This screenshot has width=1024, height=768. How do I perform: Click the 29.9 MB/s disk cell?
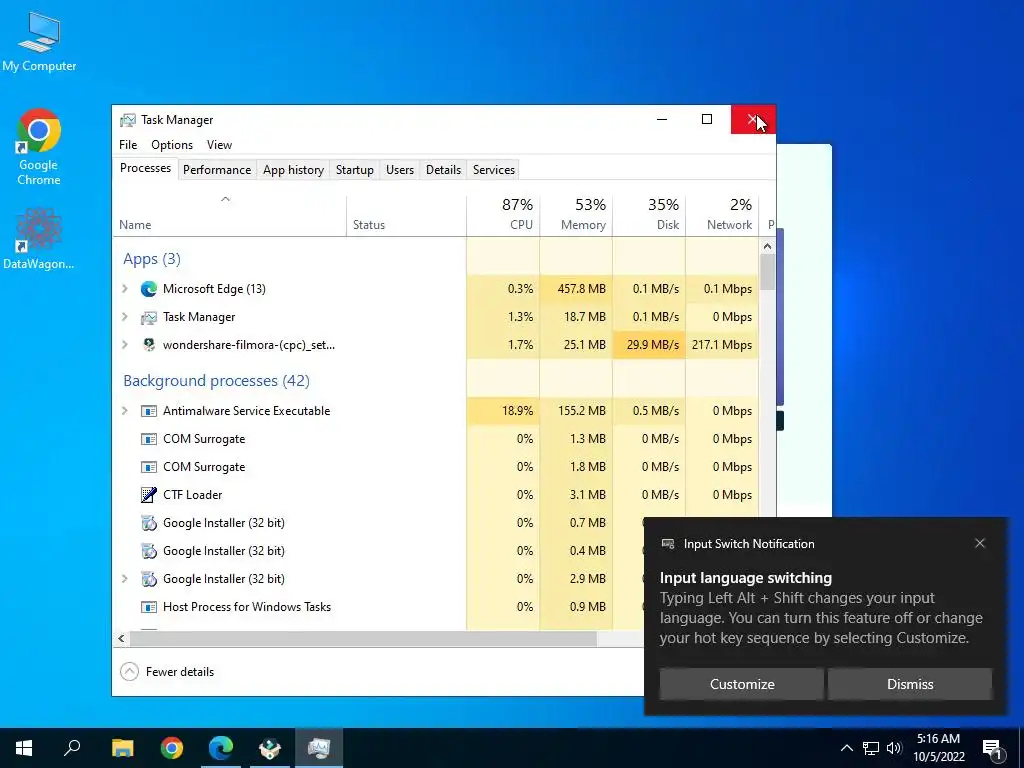[x=649, y=345]
